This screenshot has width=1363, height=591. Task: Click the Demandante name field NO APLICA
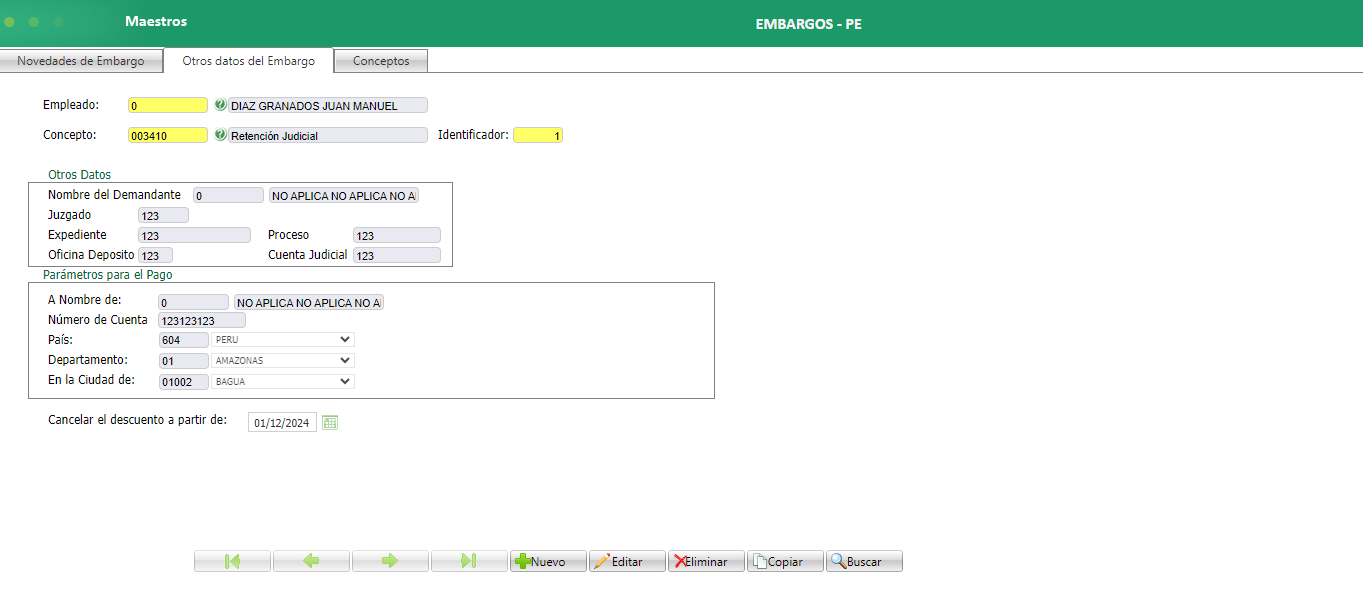(x=344, y=196)
